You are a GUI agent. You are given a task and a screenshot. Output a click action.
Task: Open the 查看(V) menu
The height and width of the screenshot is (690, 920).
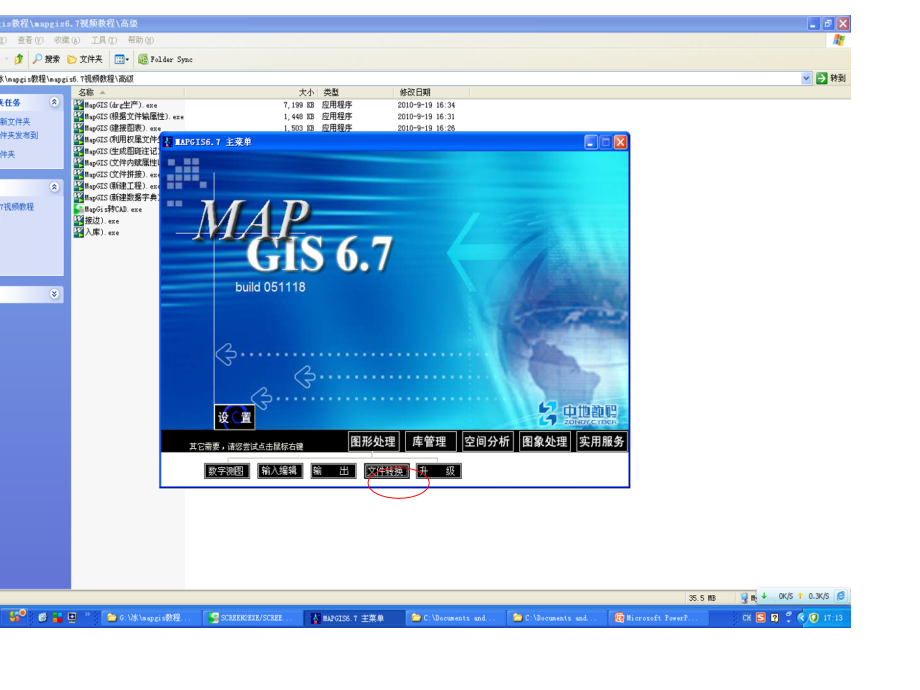[x=30, y=40]
